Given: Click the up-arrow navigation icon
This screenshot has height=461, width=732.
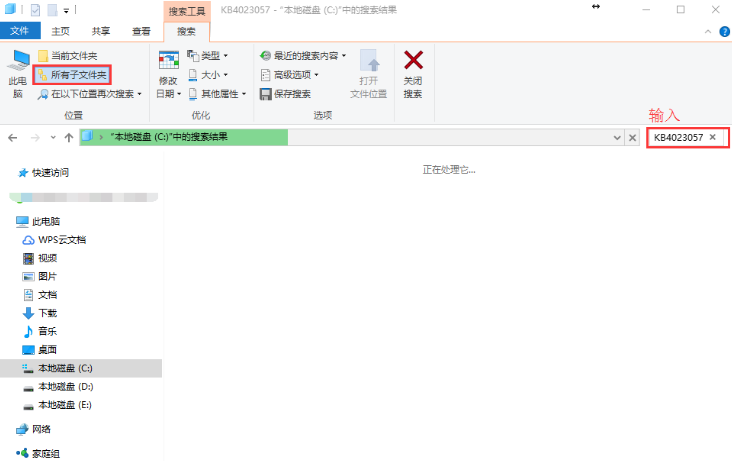Looking at the screenshot, I should click(68, 137).
